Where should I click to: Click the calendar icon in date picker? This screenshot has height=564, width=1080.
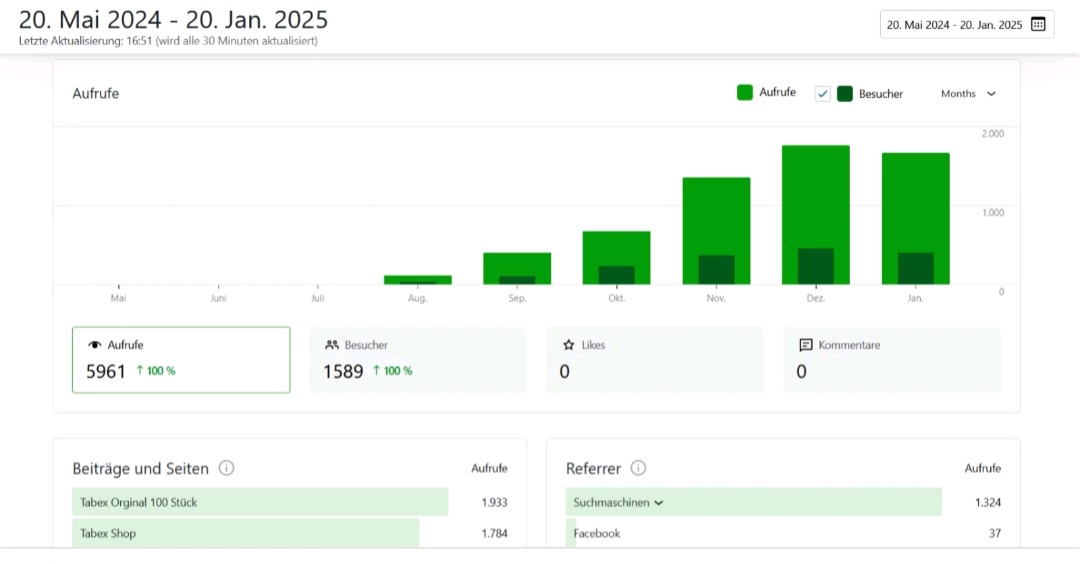(1037, 24)
